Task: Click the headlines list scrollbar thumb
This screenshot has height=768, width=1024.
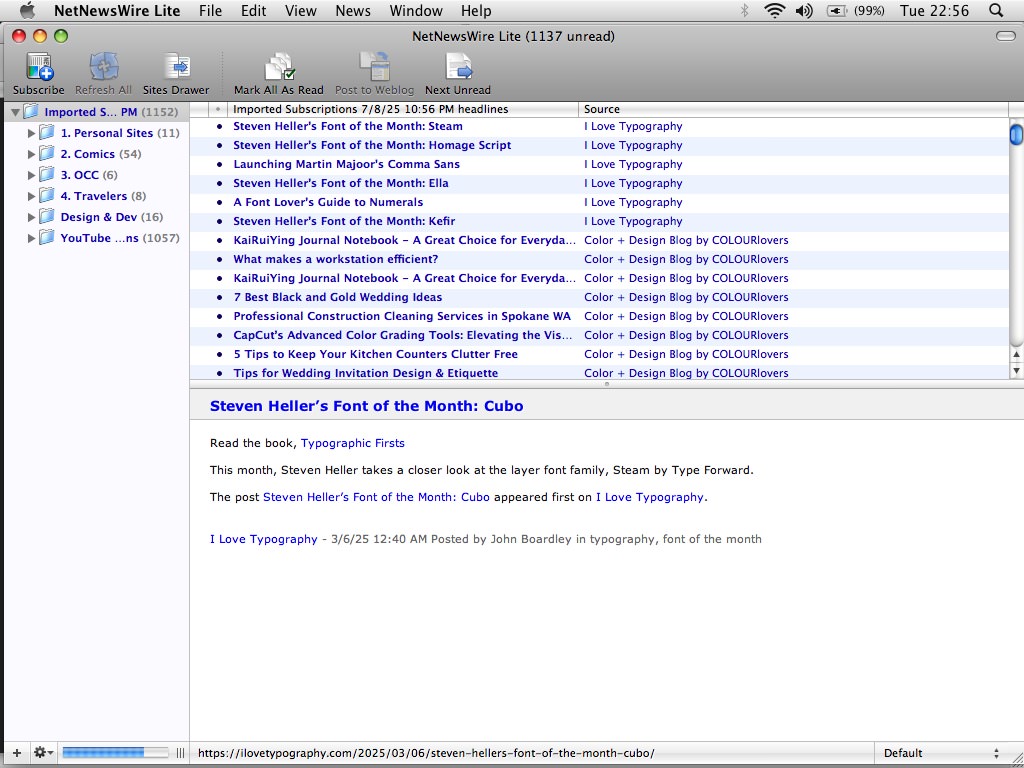Action: [x=1016, y=134]
